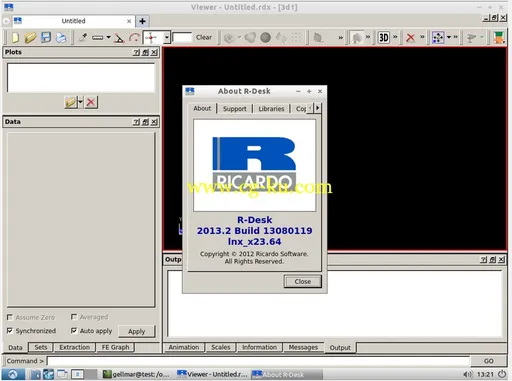Image resolution: width=512 pixels, height=381 pixels.
Task: Click the Print icon in toolbar
Action: click(x=61, y=38)
